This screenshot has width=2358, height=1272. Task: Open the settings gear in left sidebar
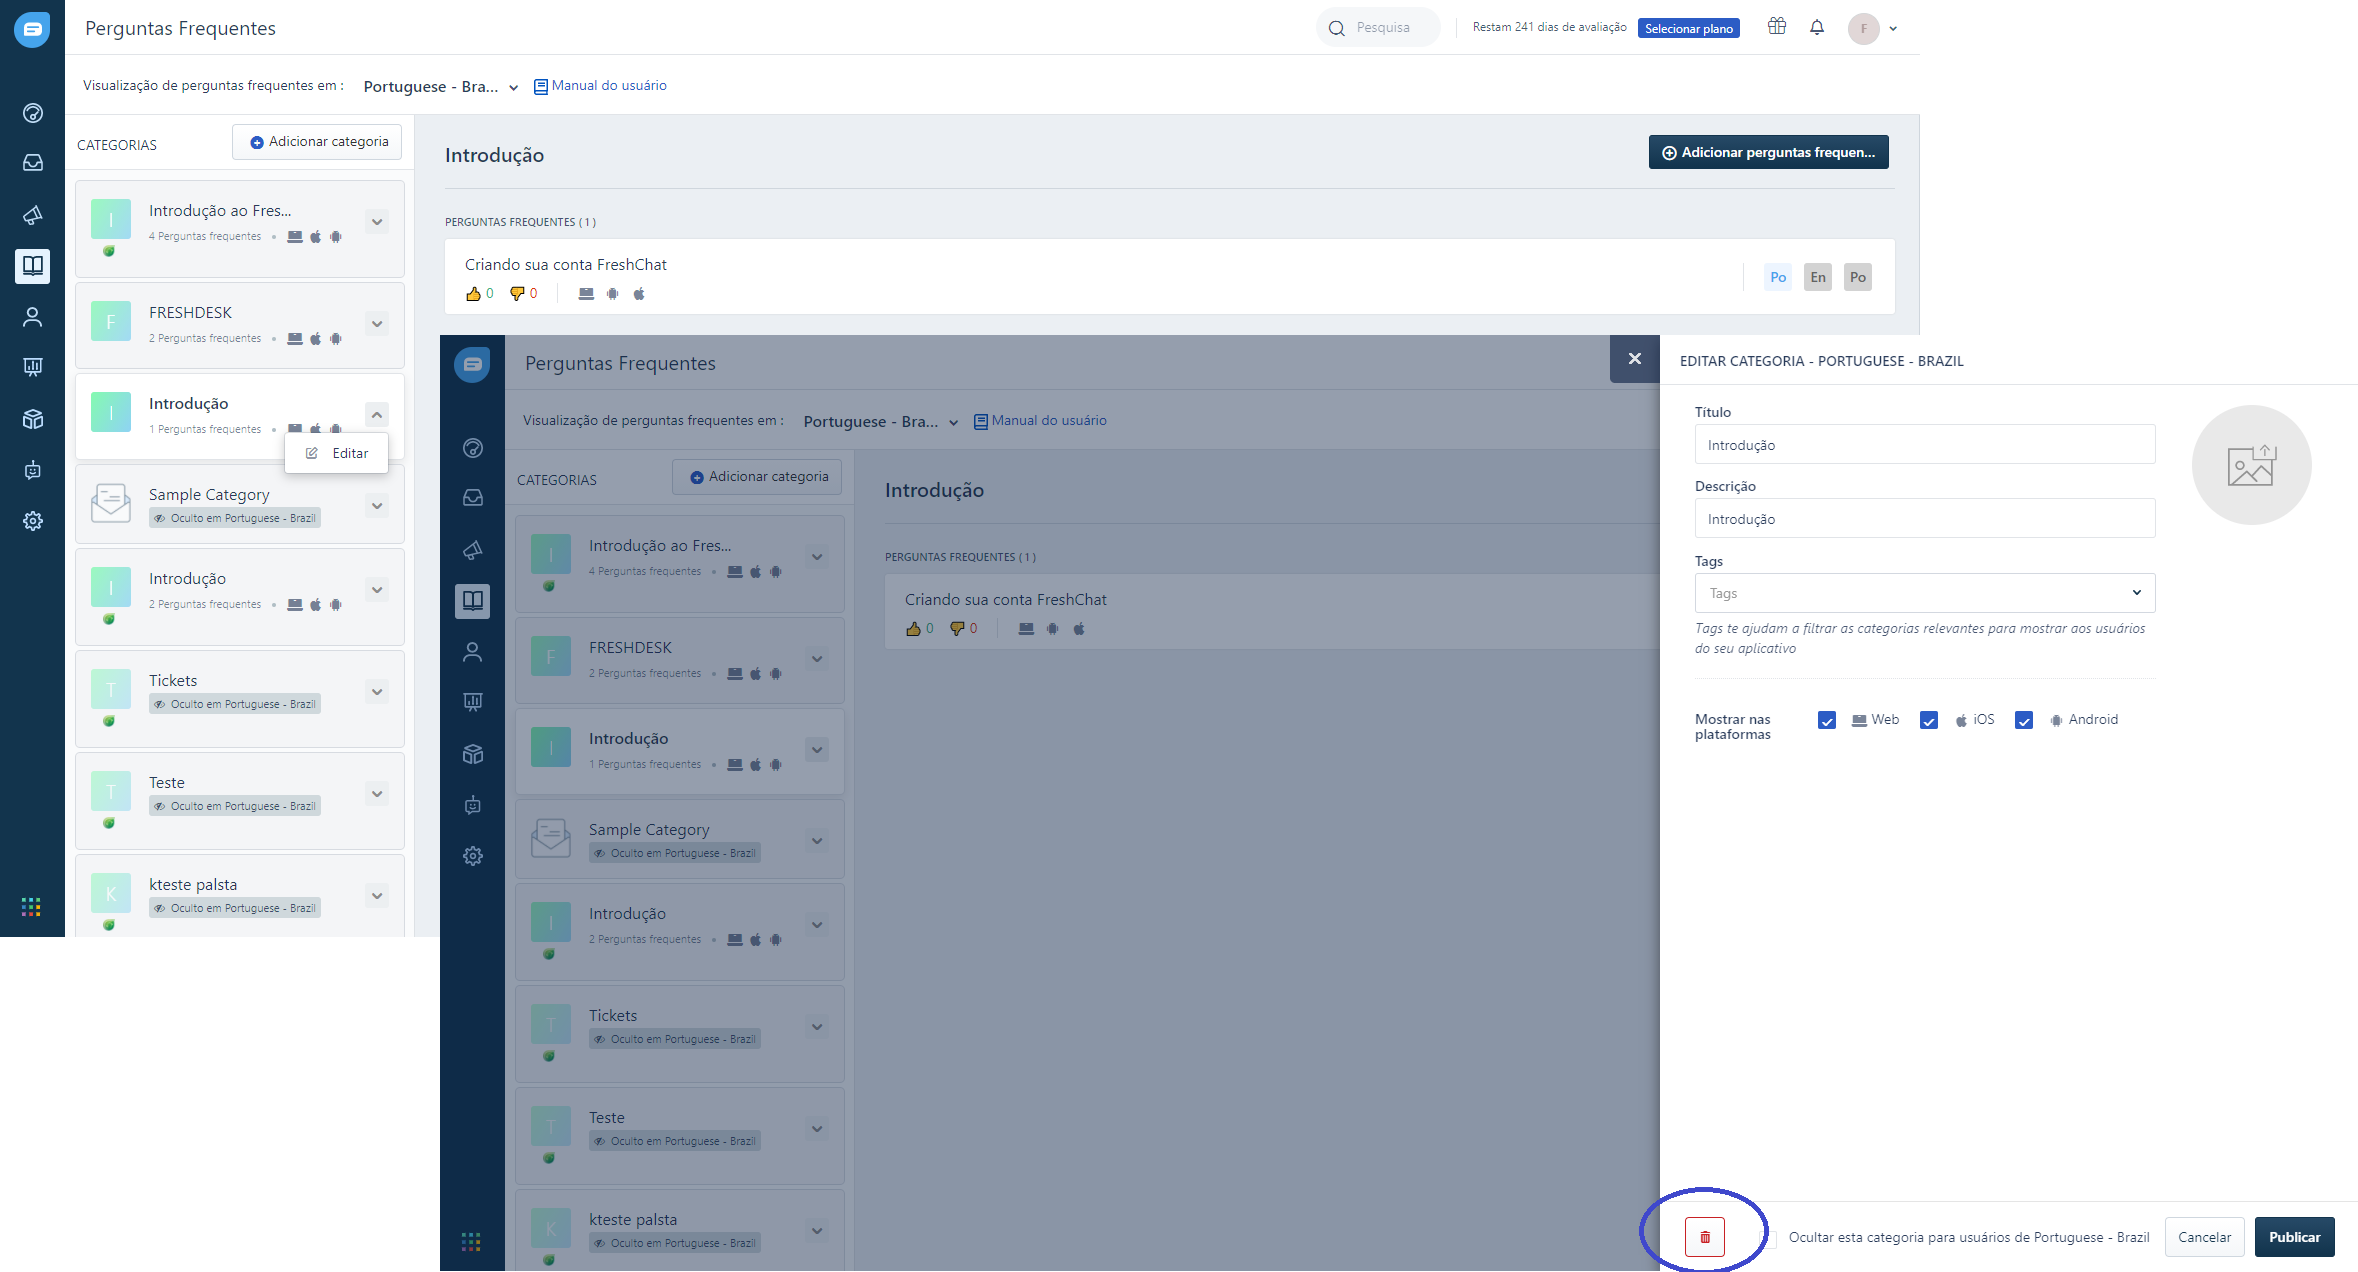[x=33, y=521]
